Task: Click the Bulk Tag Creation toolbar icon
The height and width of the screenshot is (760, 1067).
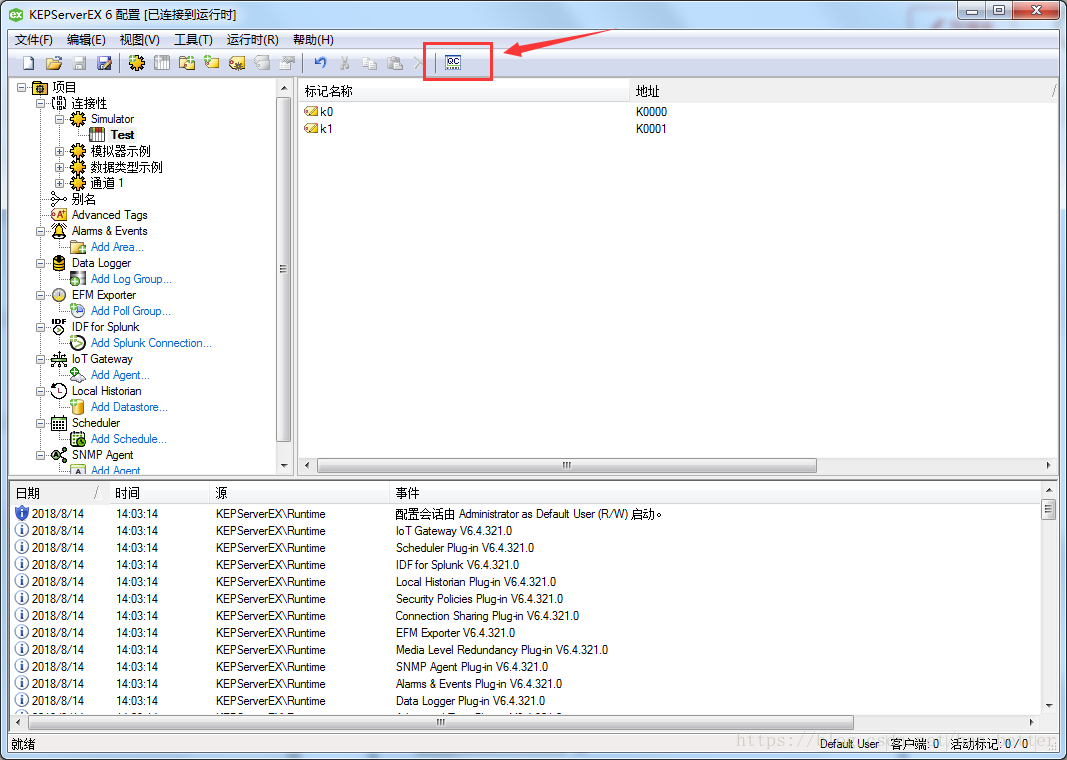Action: click(237, 63)
